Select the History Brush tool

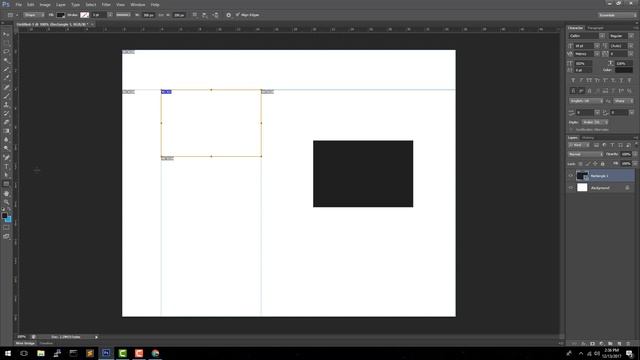pyautogui.click(x=6, y=113)
